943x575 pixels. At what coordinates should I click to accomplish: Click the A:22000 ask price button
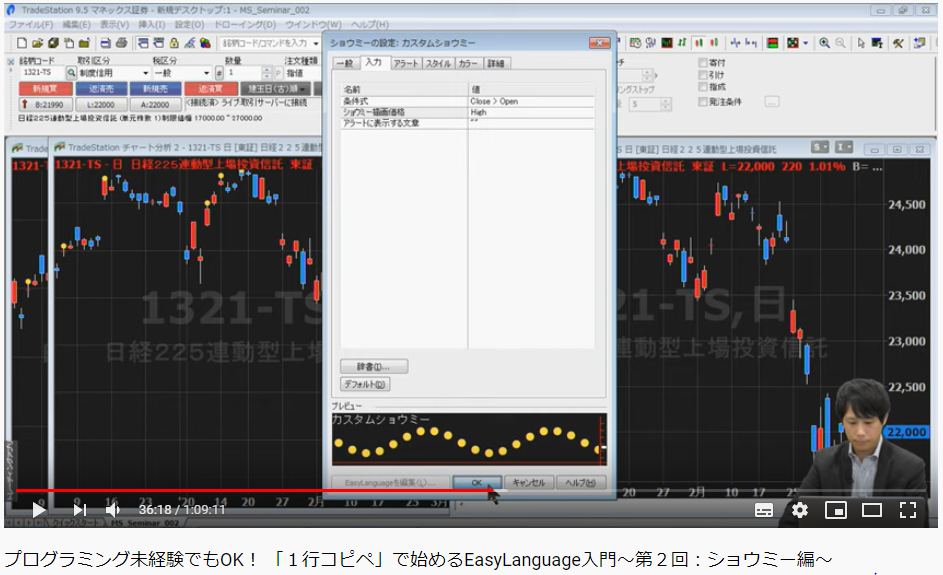(155, 104)
